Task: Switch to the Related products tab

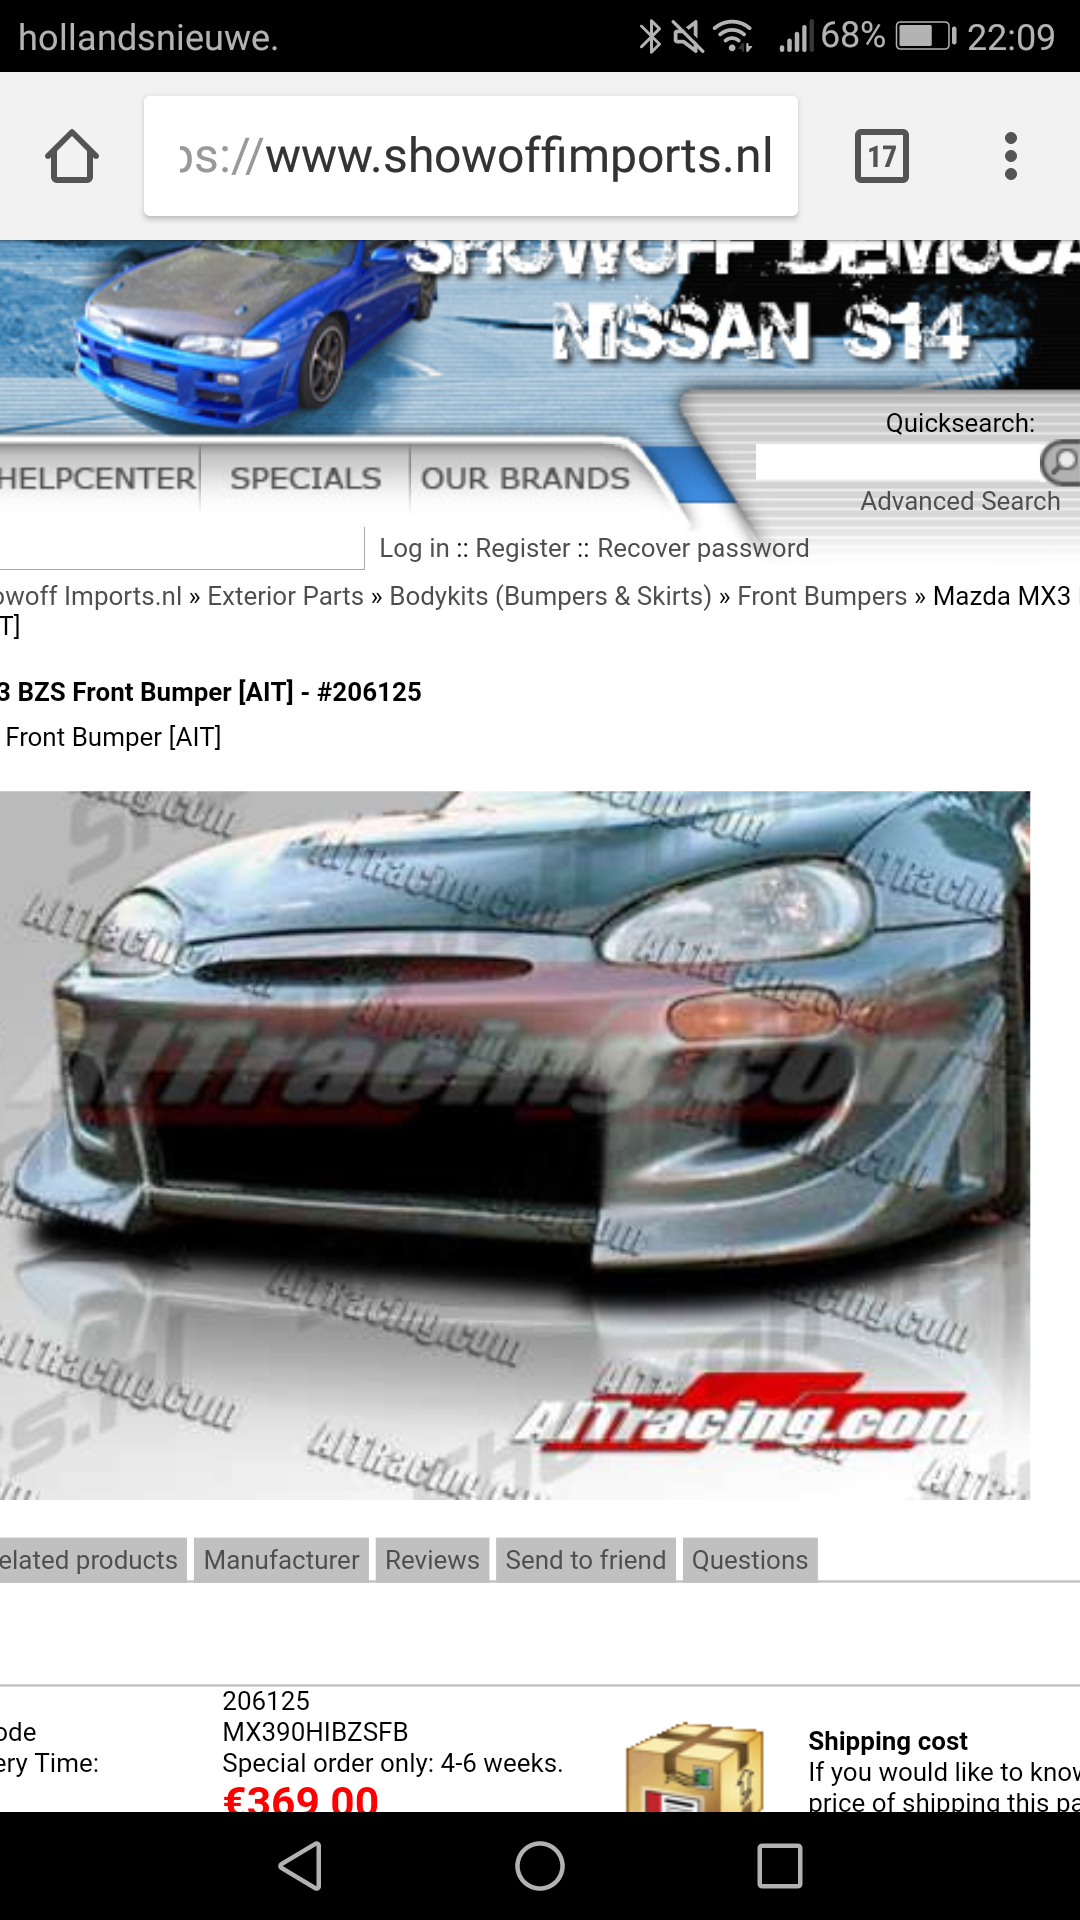Action: pyautogui.click(x=92, y=1560)
